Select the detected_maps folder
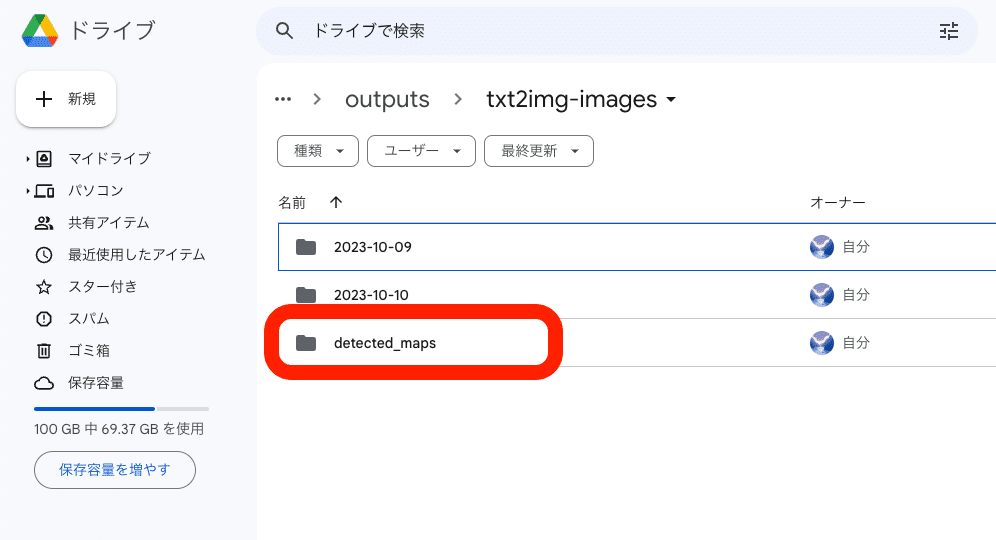 tap(637, 343)
